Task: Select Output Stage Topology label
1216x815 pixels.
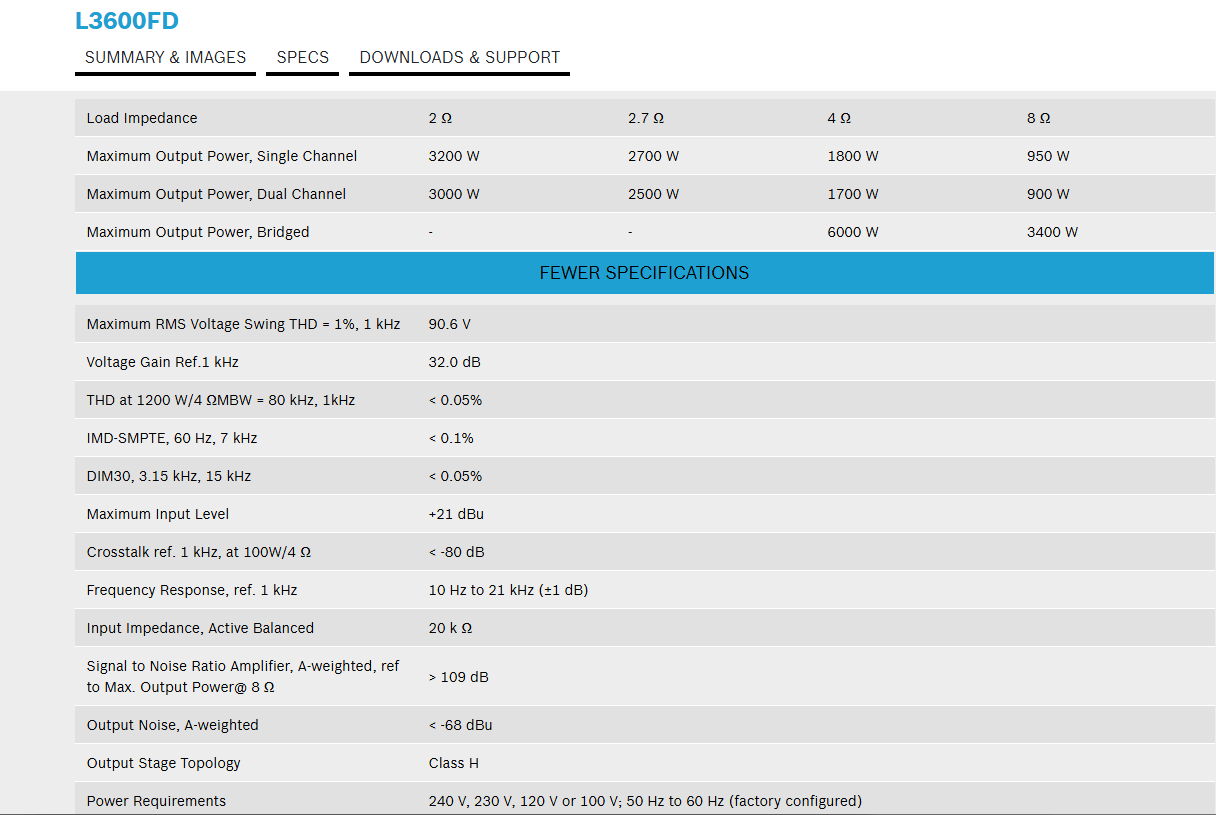Action: point(164,763)
